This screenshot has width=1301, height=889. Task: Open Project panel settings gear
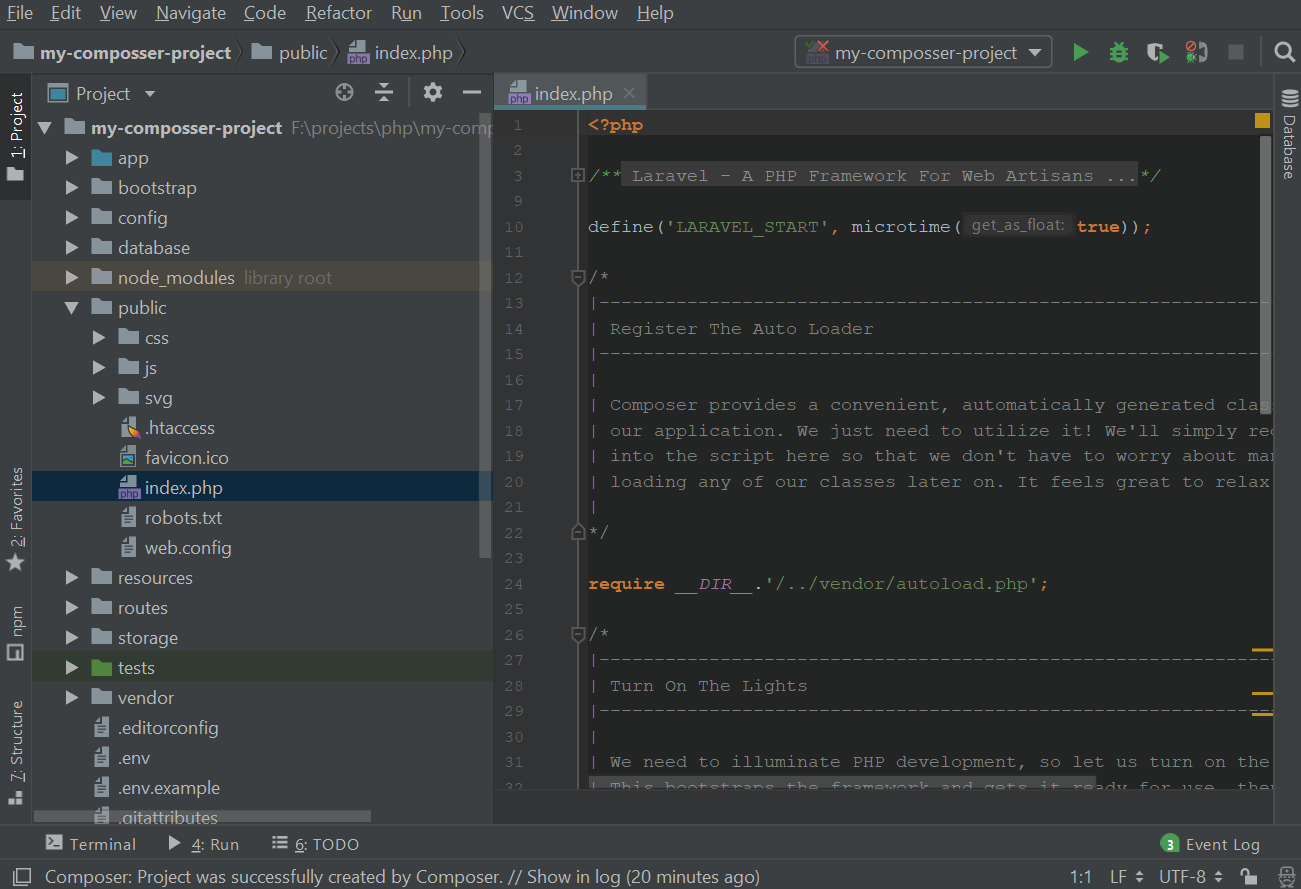click(432, 93)
